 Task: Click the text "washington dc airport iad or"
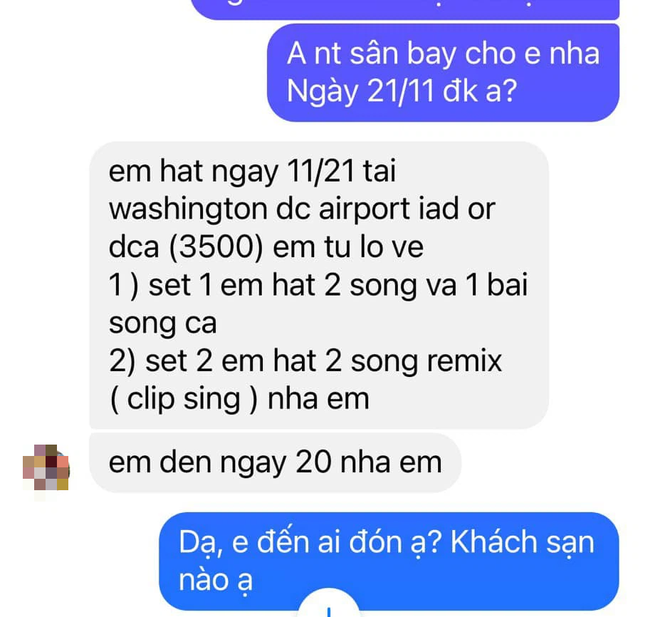[x=302, y=208]
